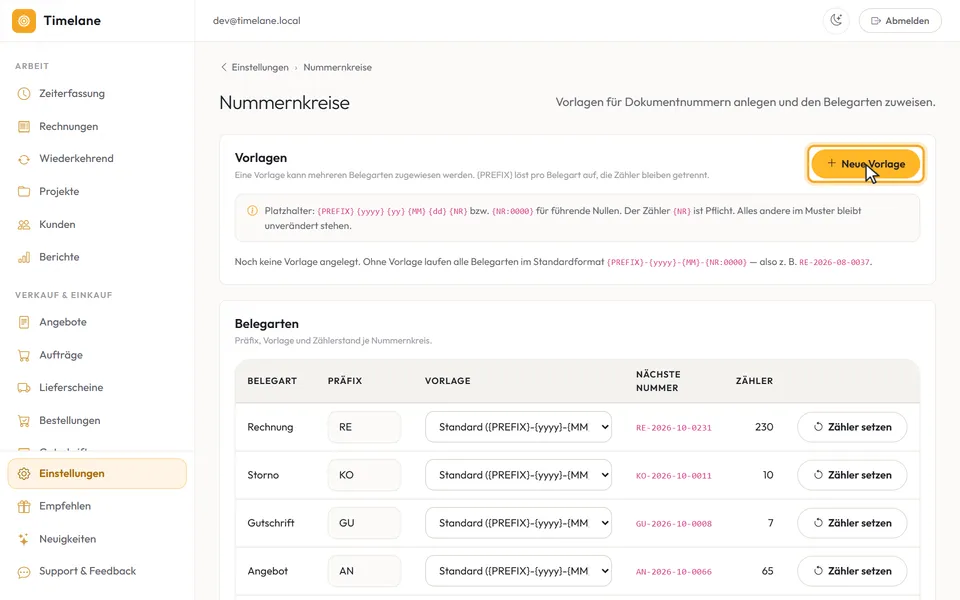Go to Neuigkeiten menu item
This screenshot has height=600, width=960.
97,539
